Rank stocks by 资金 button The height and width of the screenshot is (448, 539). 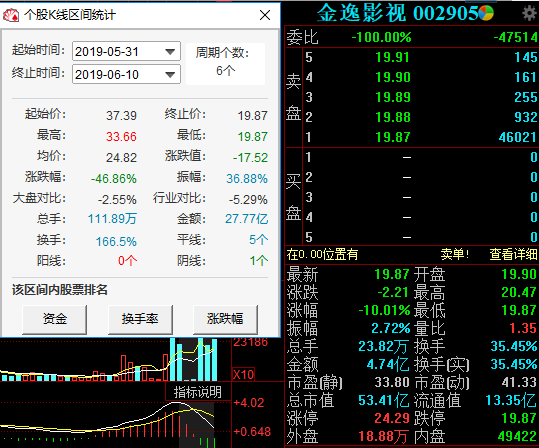54,319
